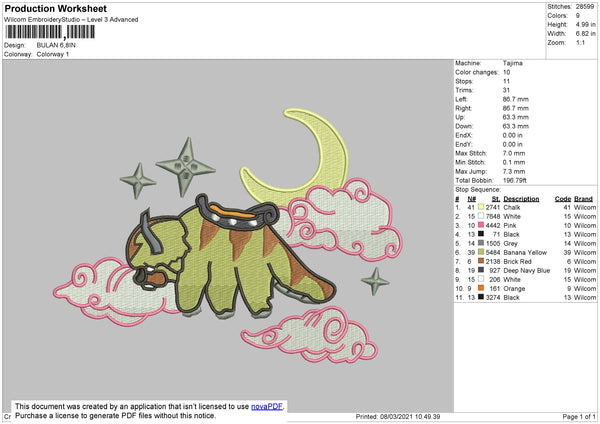The width and height of the screenshot is (600, 424).
Task: Click the 'Code' column header
Action: pyautogui.click(x=562, y=199)
